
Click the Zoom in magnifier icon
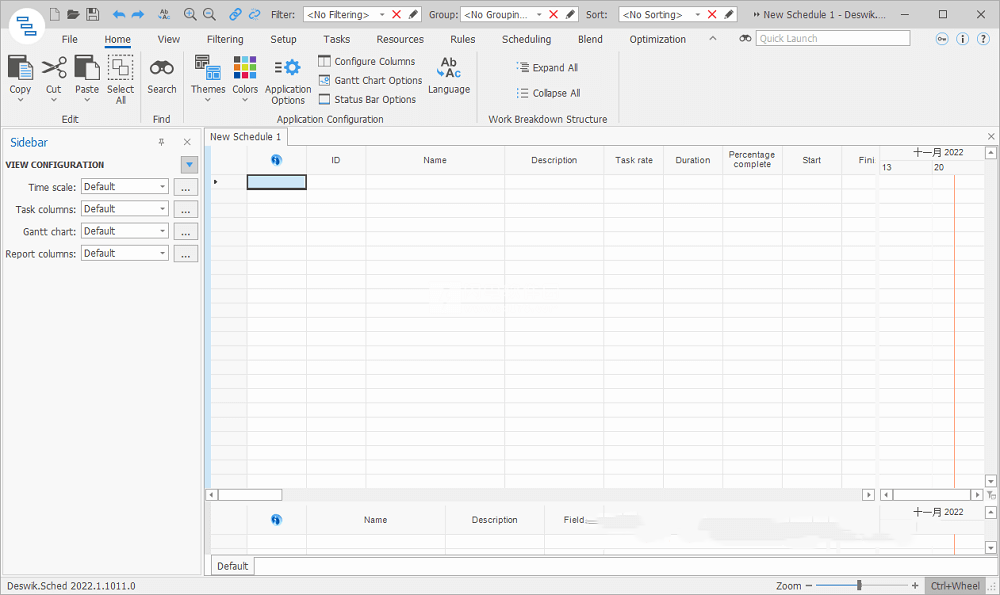pyautogui.click(x=190, y=14)
